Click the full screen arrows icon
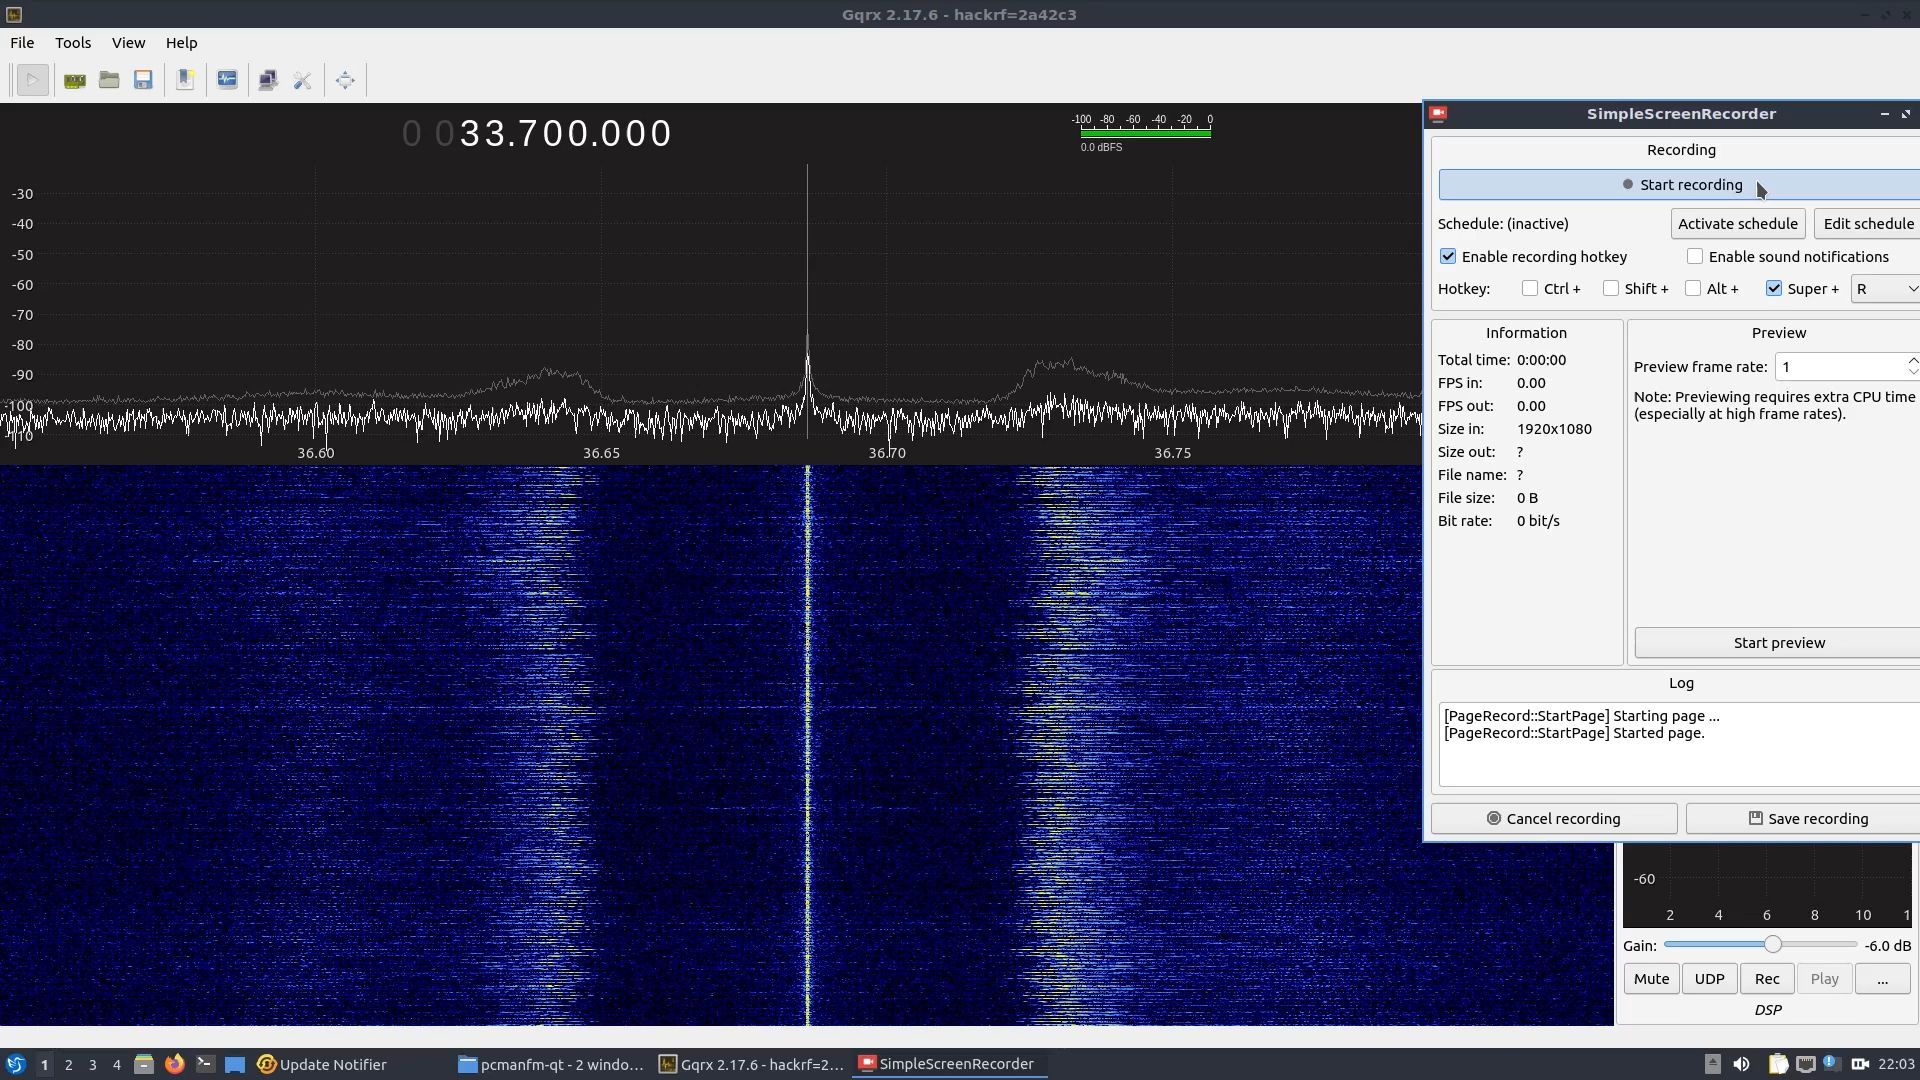 coord(345,81)
